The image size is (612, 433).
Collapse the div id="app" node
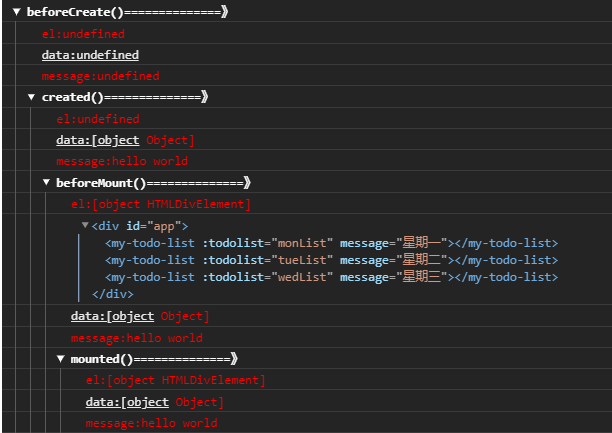[85, 225]
